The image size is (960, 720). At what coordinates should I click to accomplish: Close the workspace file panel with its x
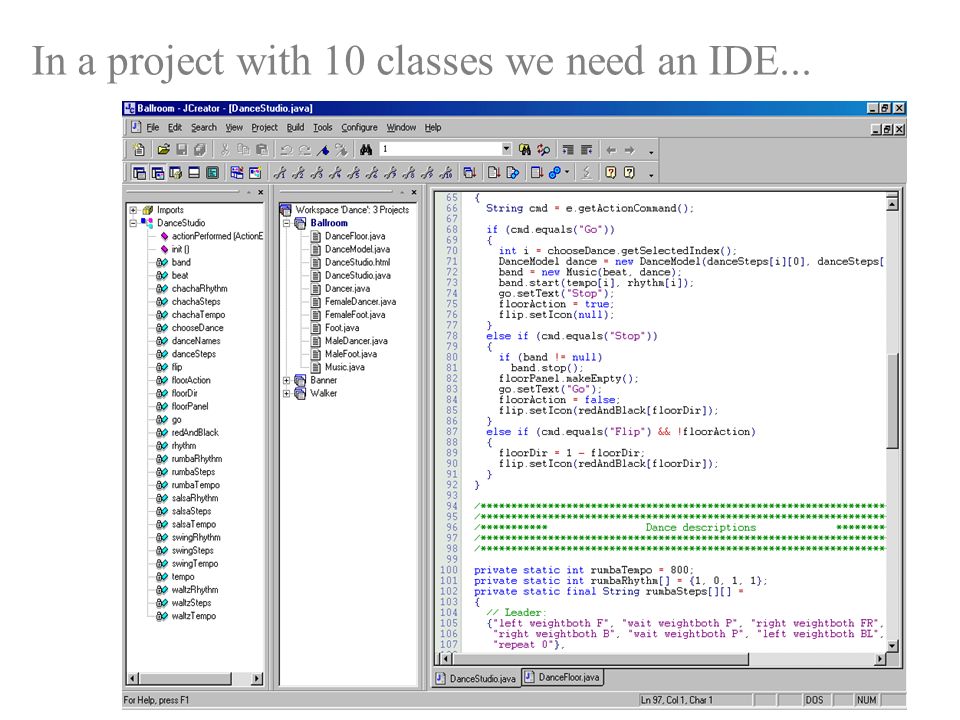point(414,192)
